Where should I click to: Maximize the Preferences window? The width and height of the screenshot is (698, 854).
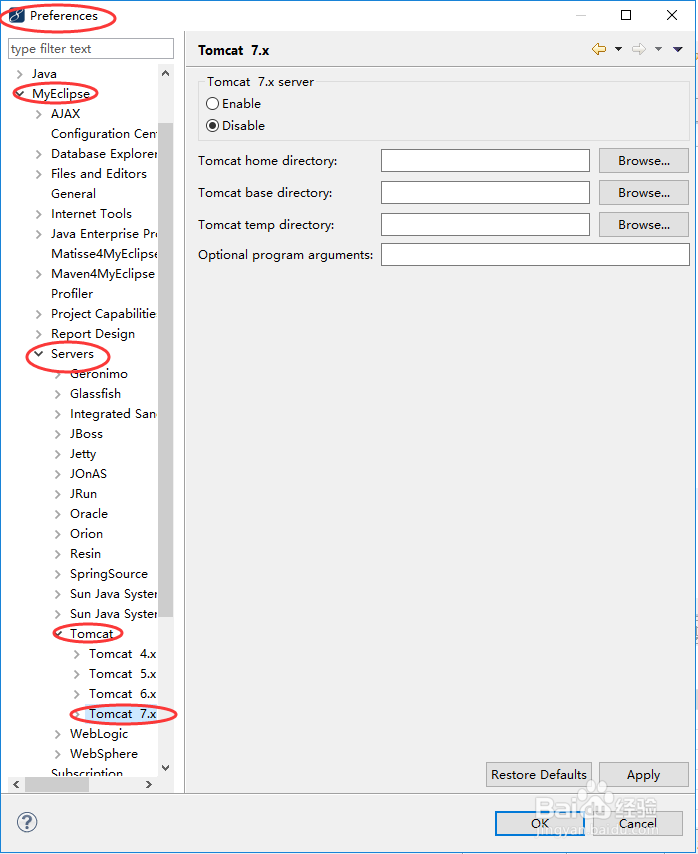(x=626, y=15)
